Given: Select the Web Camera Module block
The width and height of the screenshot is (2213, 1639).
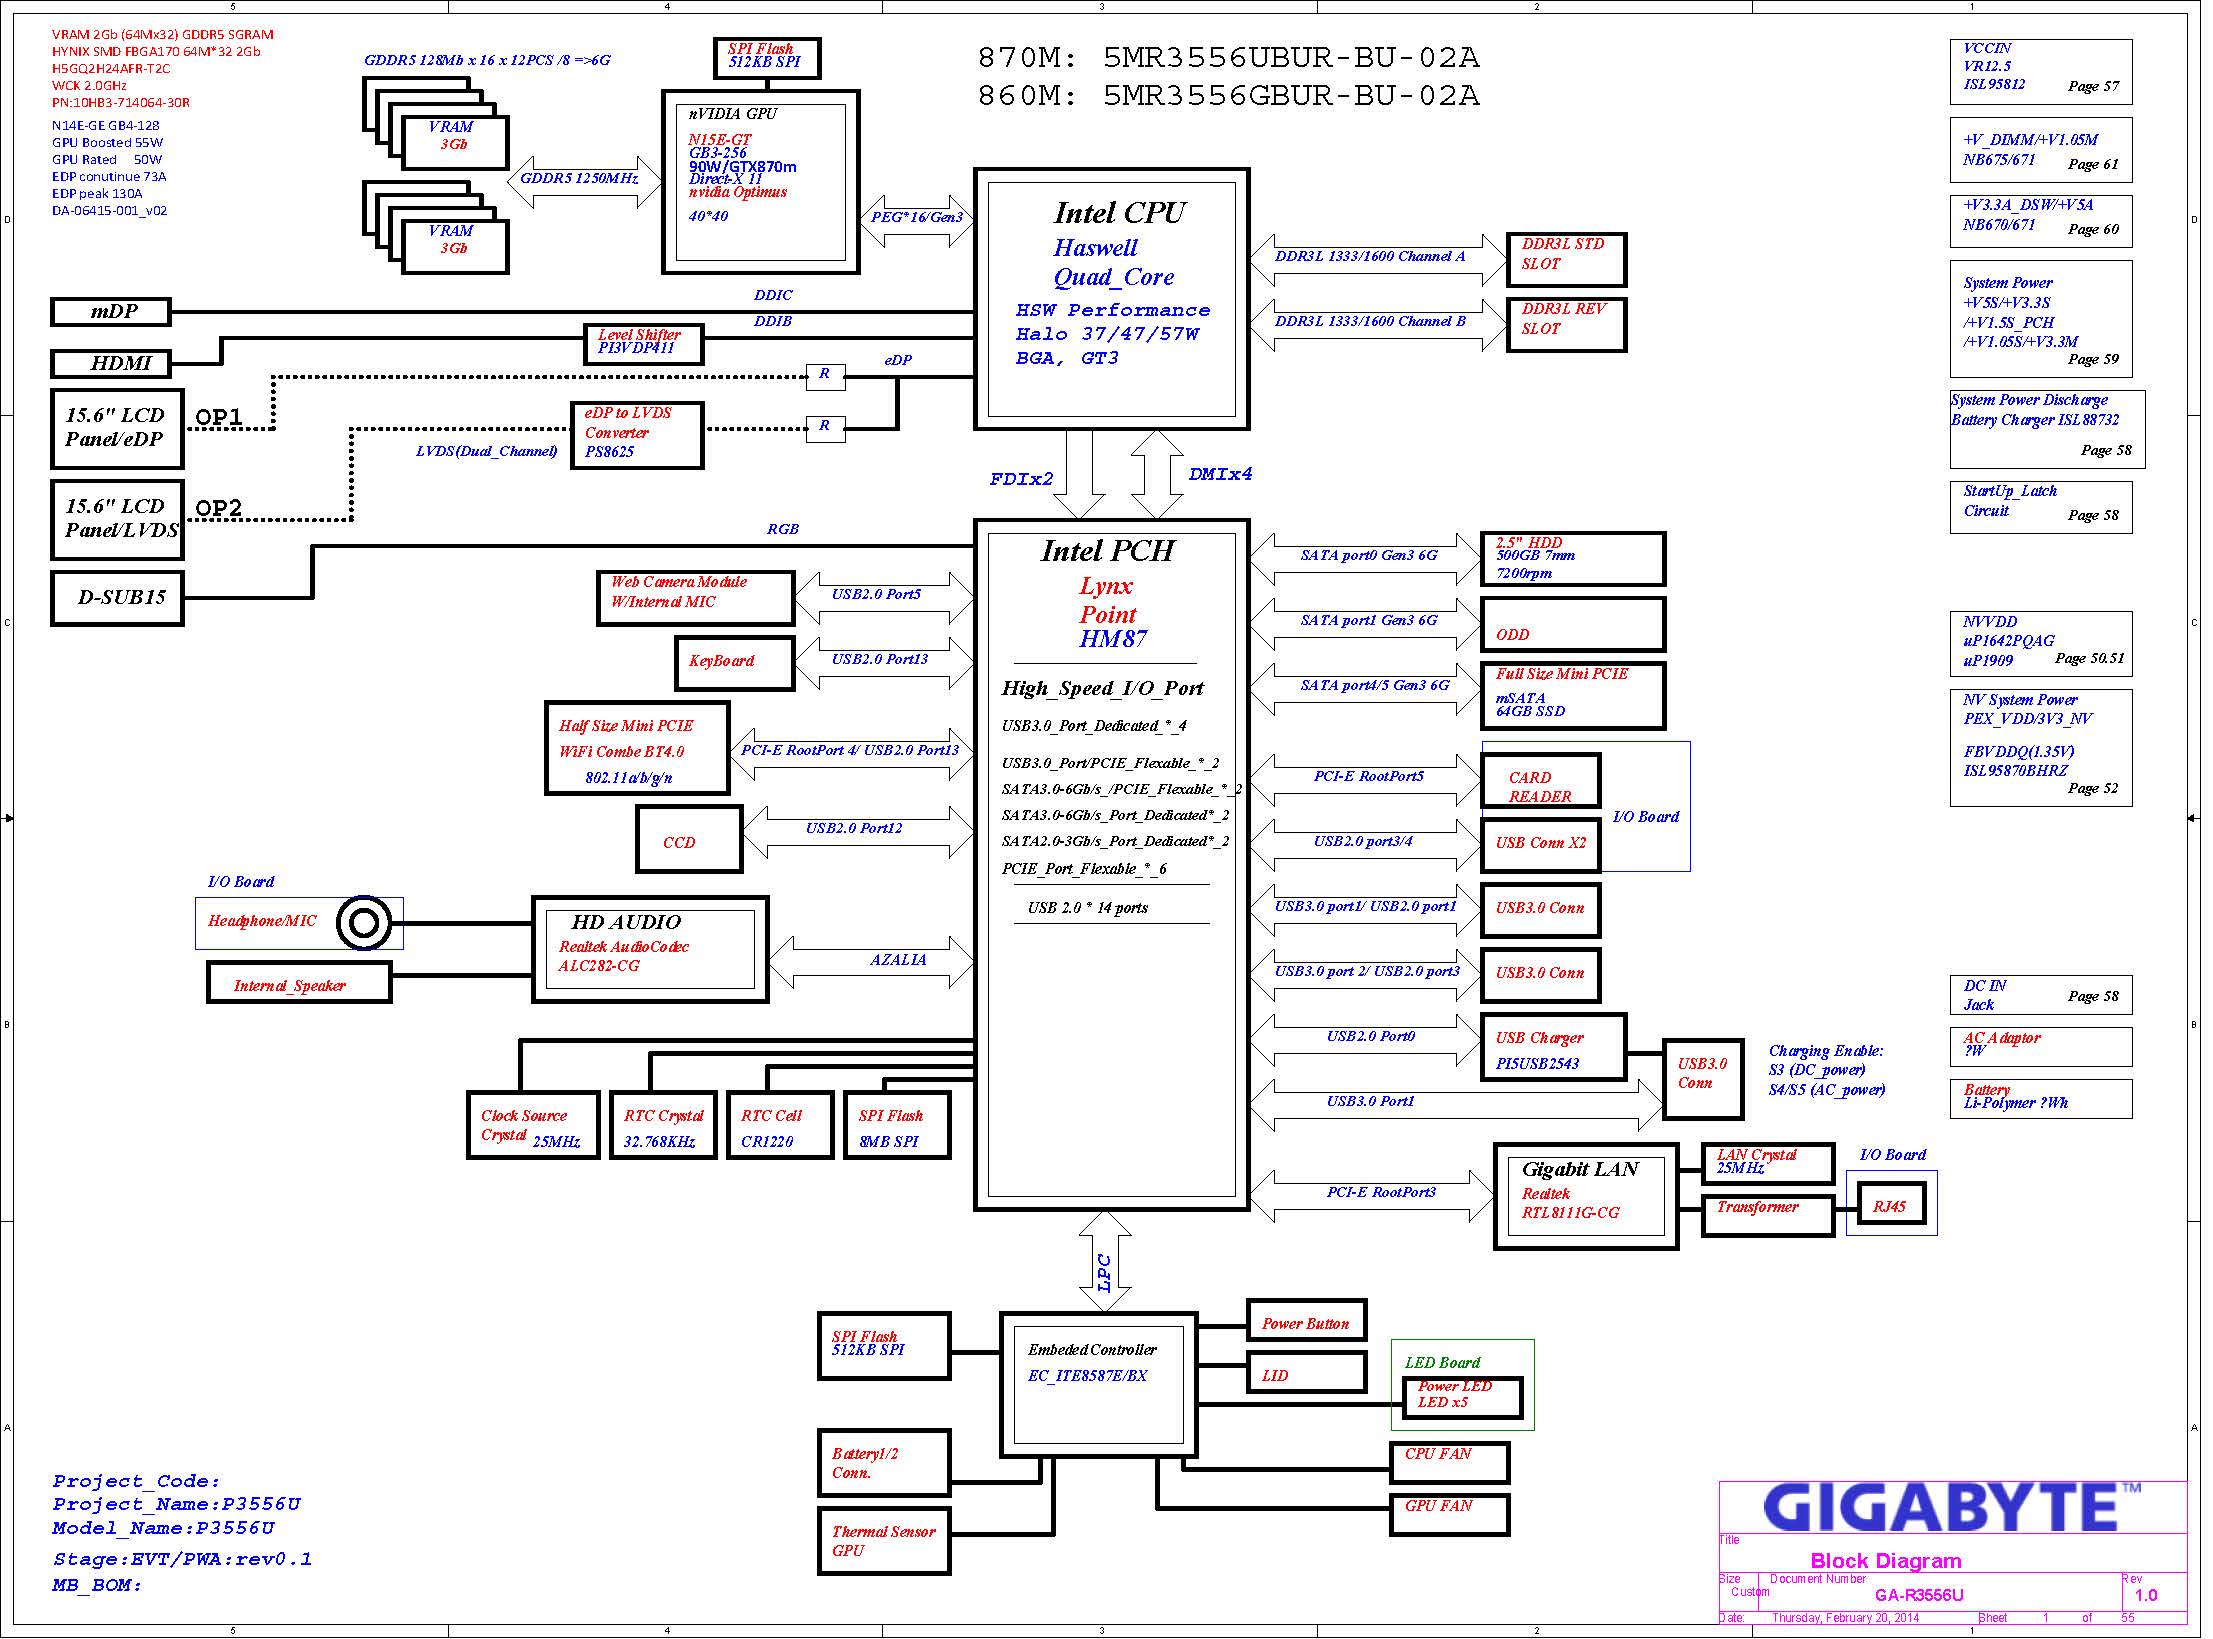Looking at the screenshot, I should (x=695, y=598).
